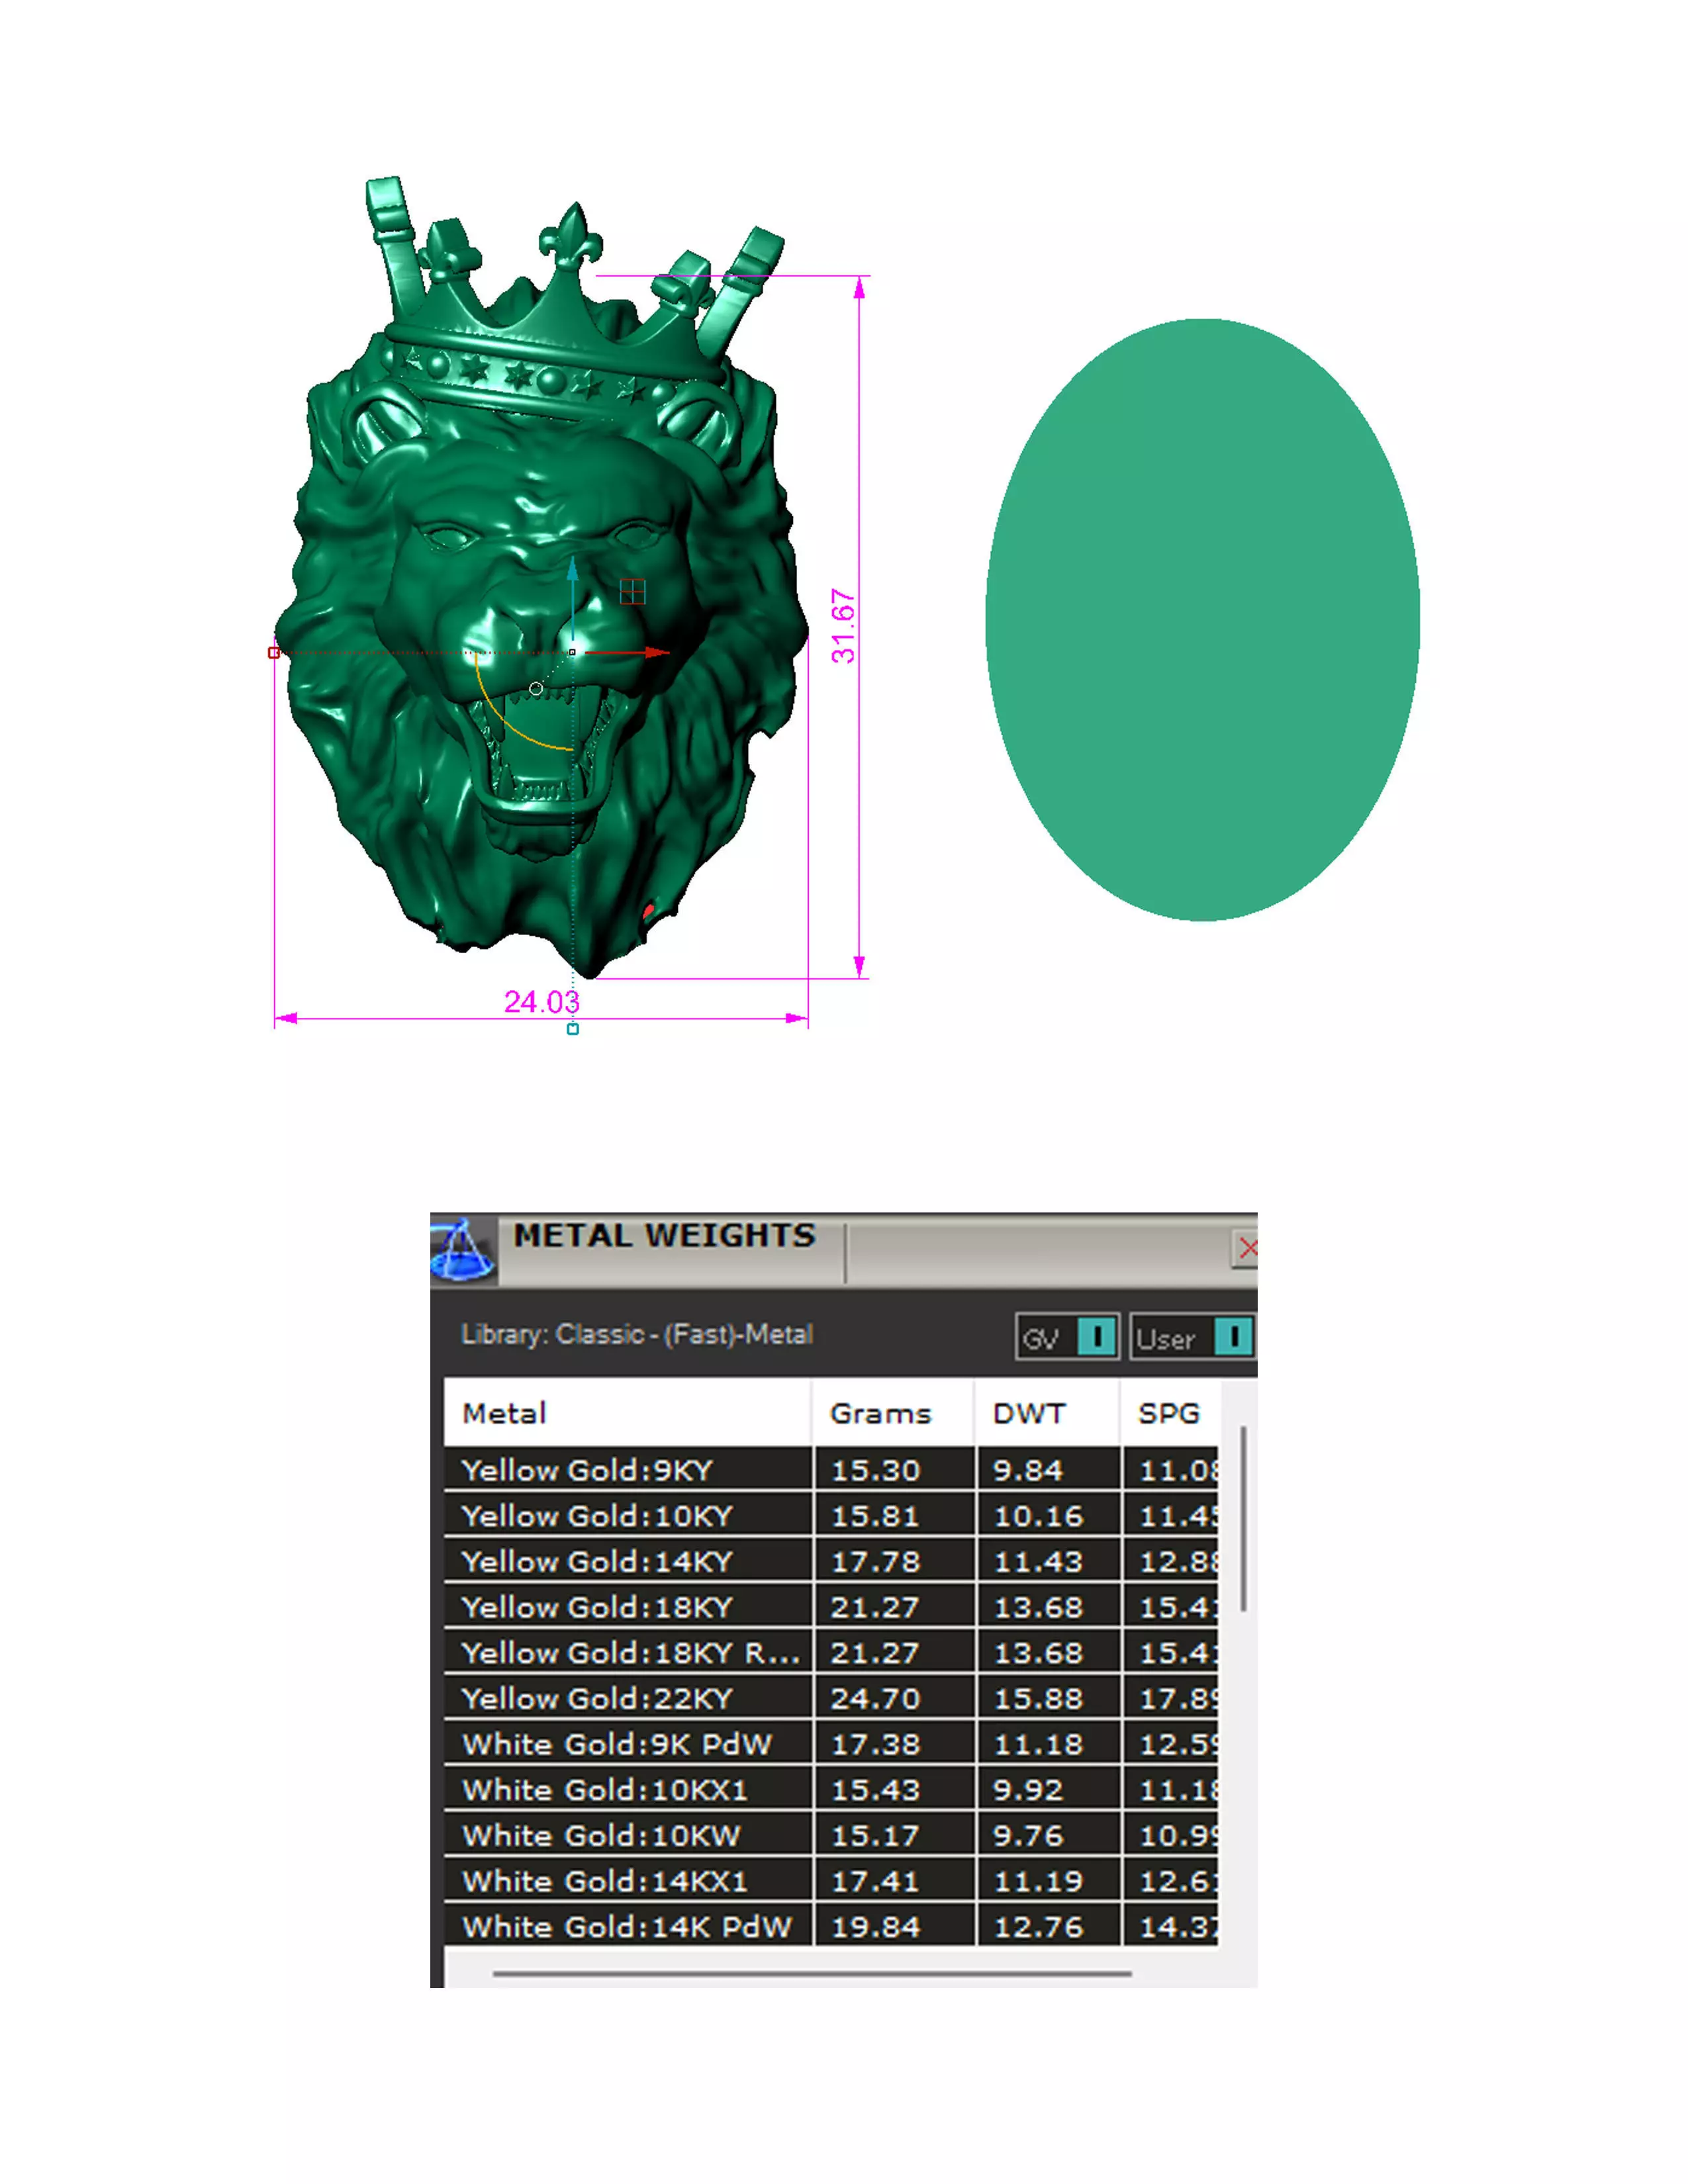Click the Library: Classic - (Fast)-Metal label
The height and width of the screenshot is (2184, 1688).
pyautogui.click(x=637, y=1334)
